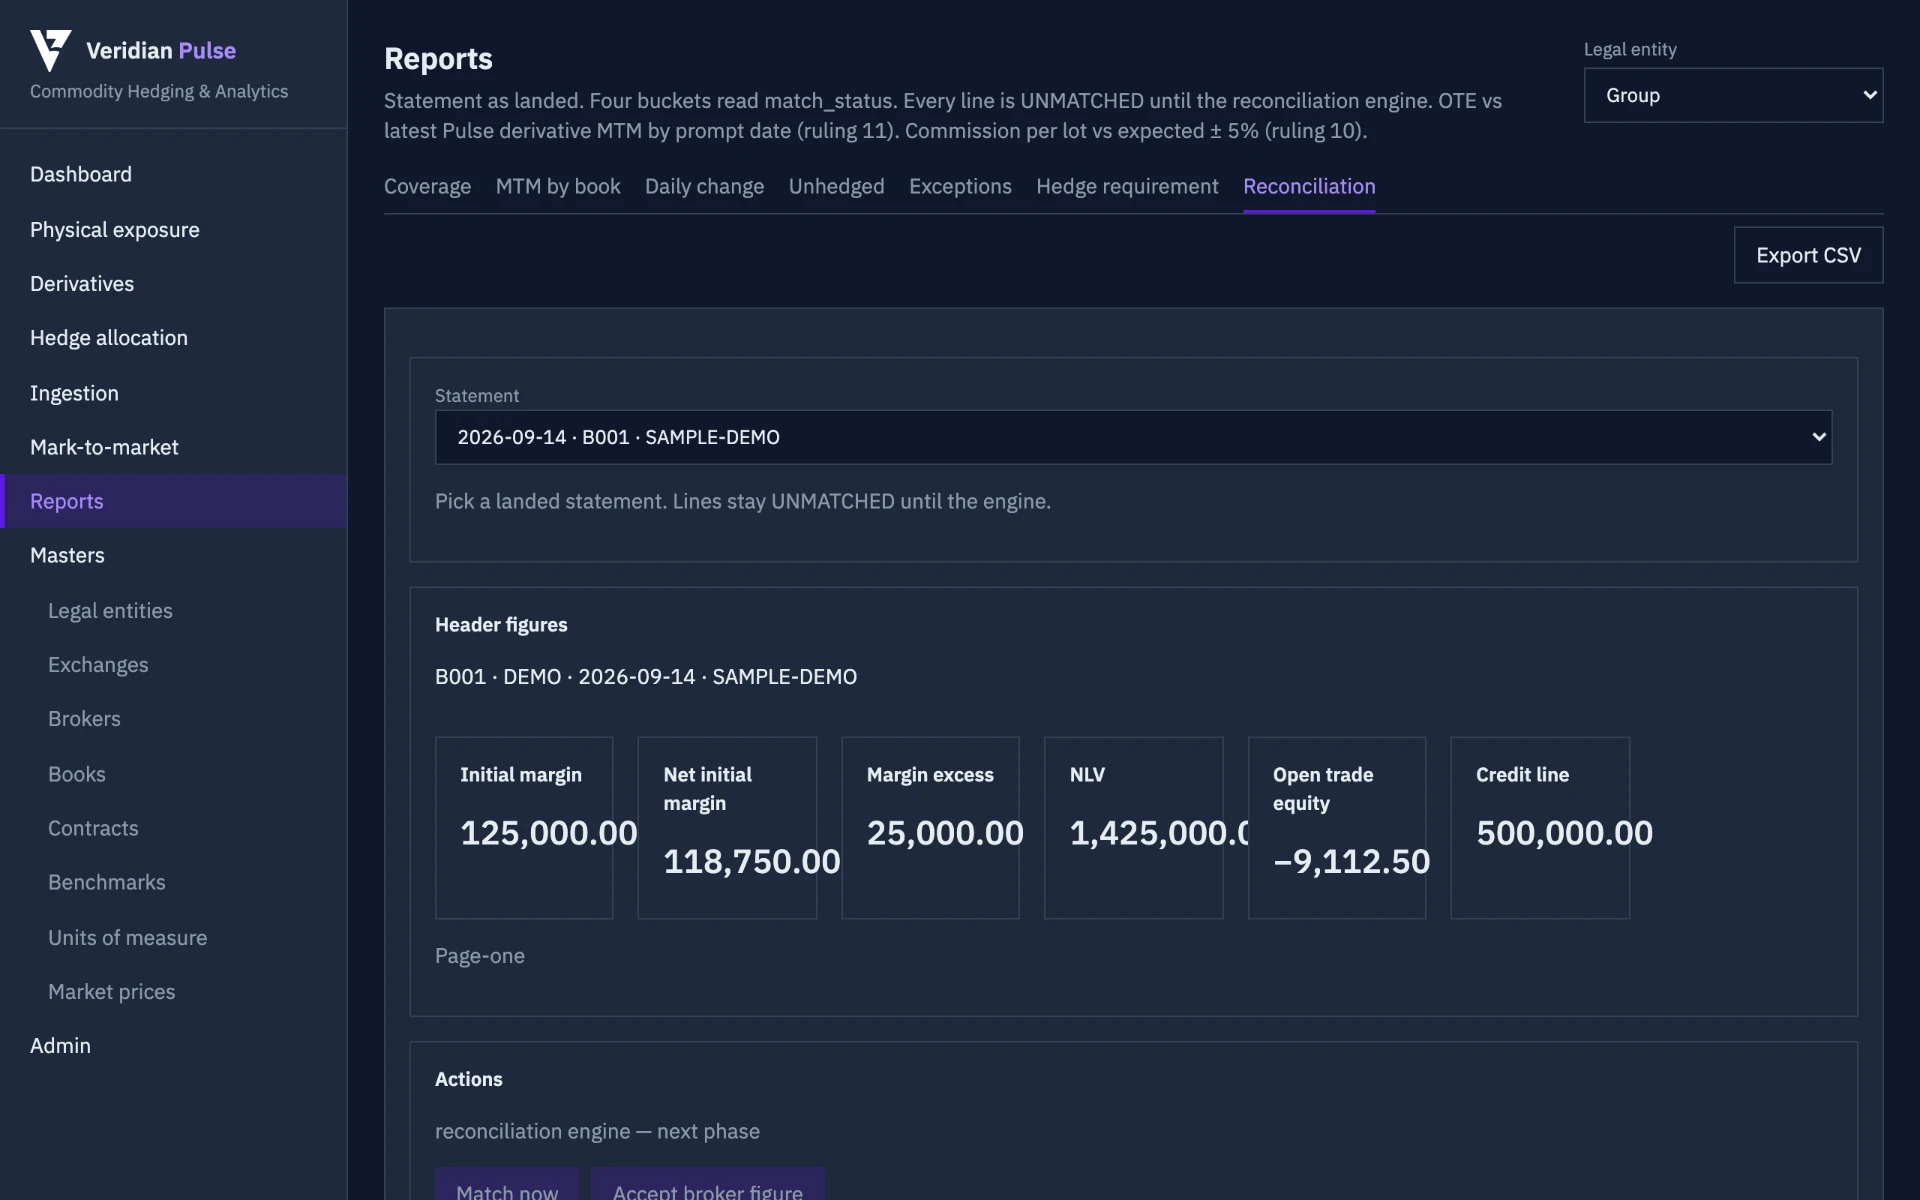Open the Admin sidebar item
Viewport: 1920px width, 1200px height.
pyautogui.click(x=174, y=1045)
